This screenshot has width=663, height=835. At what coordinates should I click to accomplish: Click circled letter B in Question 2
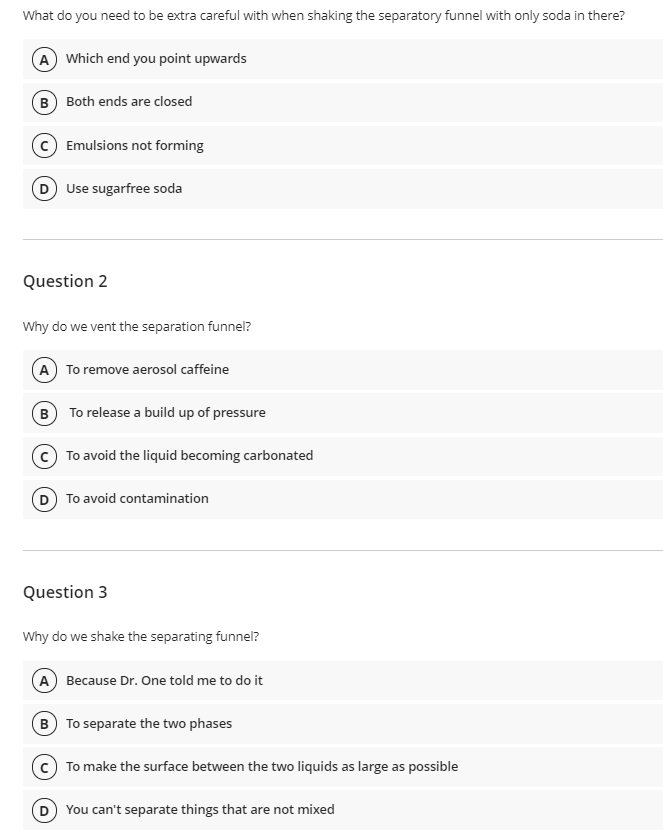(x=45, y=412)
